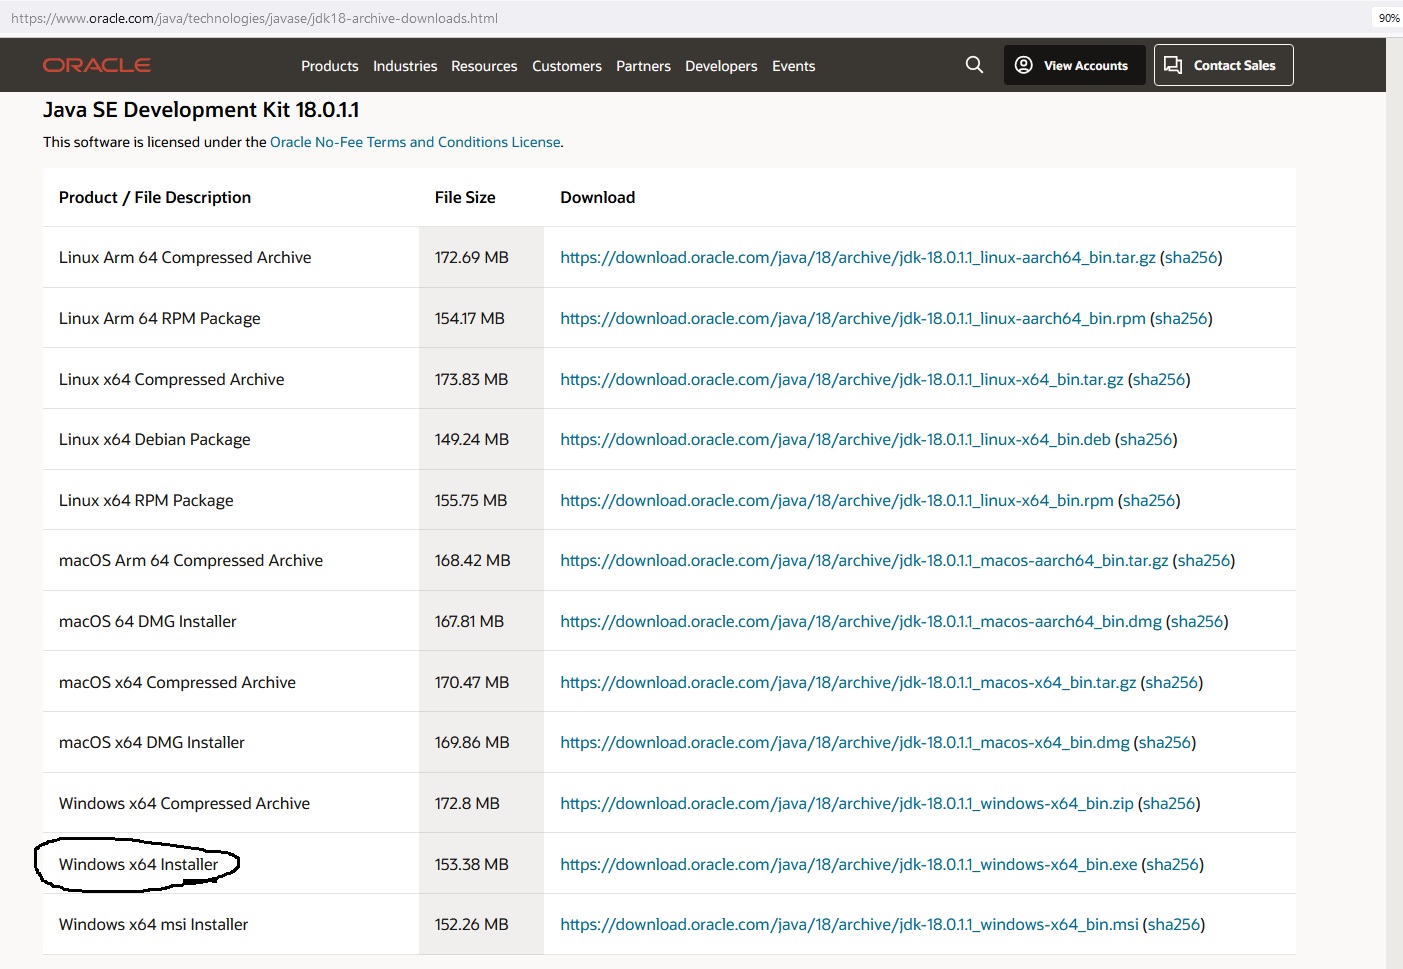Open sha256 for macOS x64 Compressed Archive

pos(1172,683)
